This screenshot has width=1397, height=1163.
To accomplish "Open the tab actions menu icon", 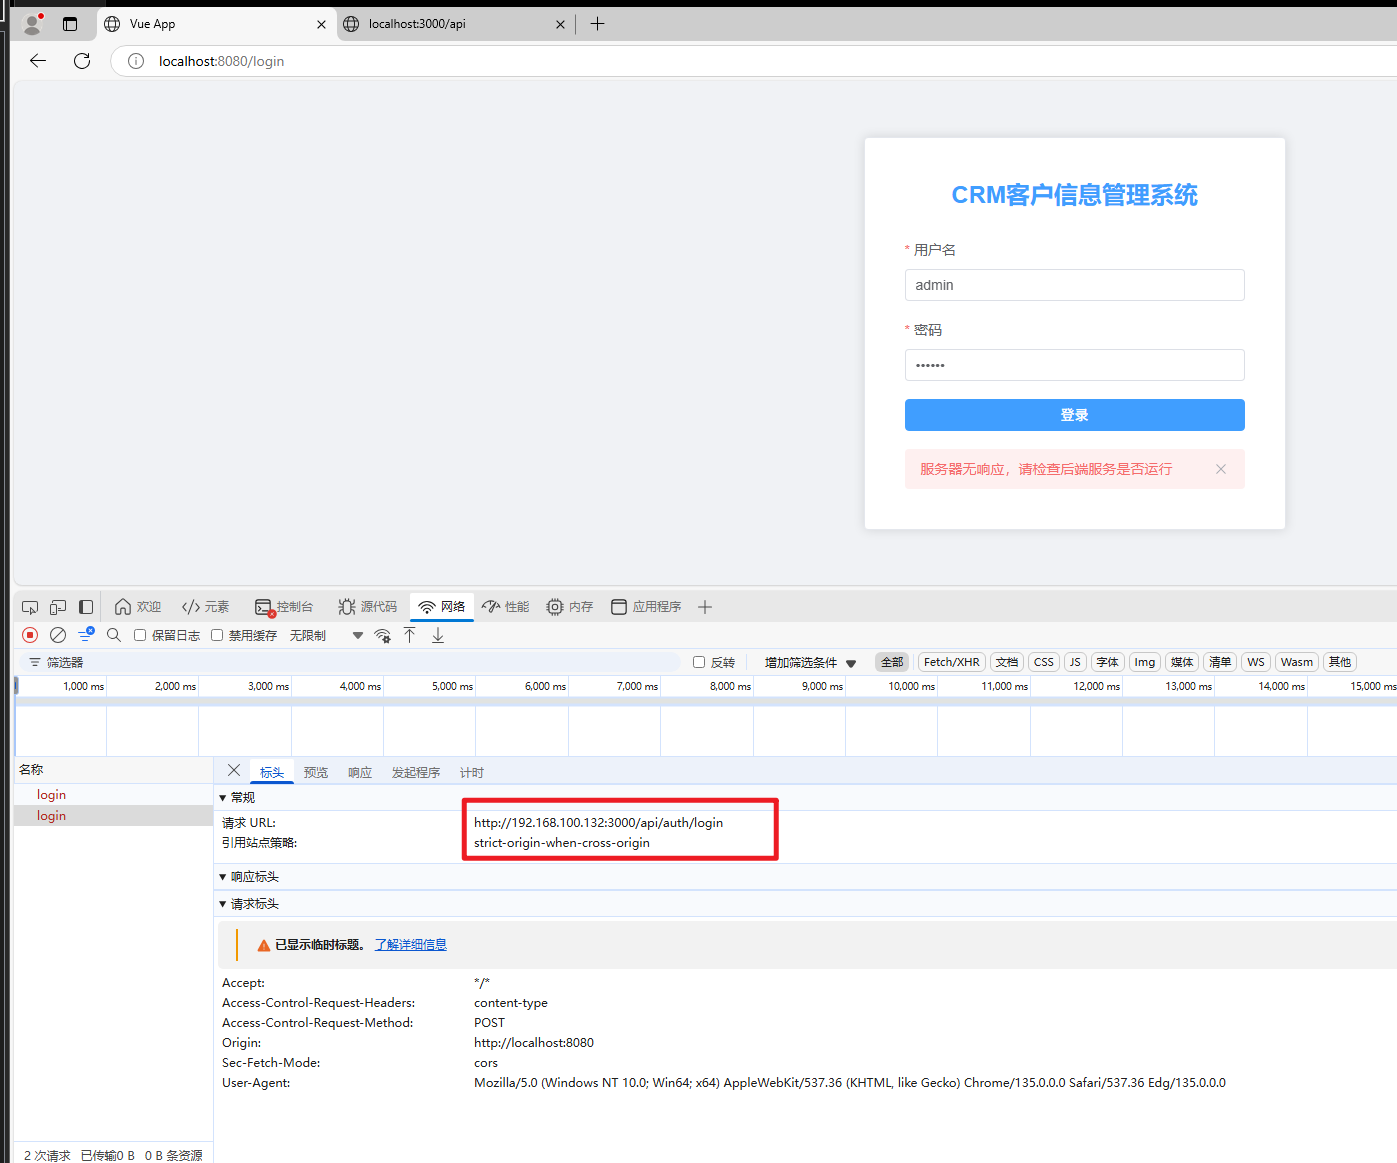I will pyautogui.click(x=70, y=24).
